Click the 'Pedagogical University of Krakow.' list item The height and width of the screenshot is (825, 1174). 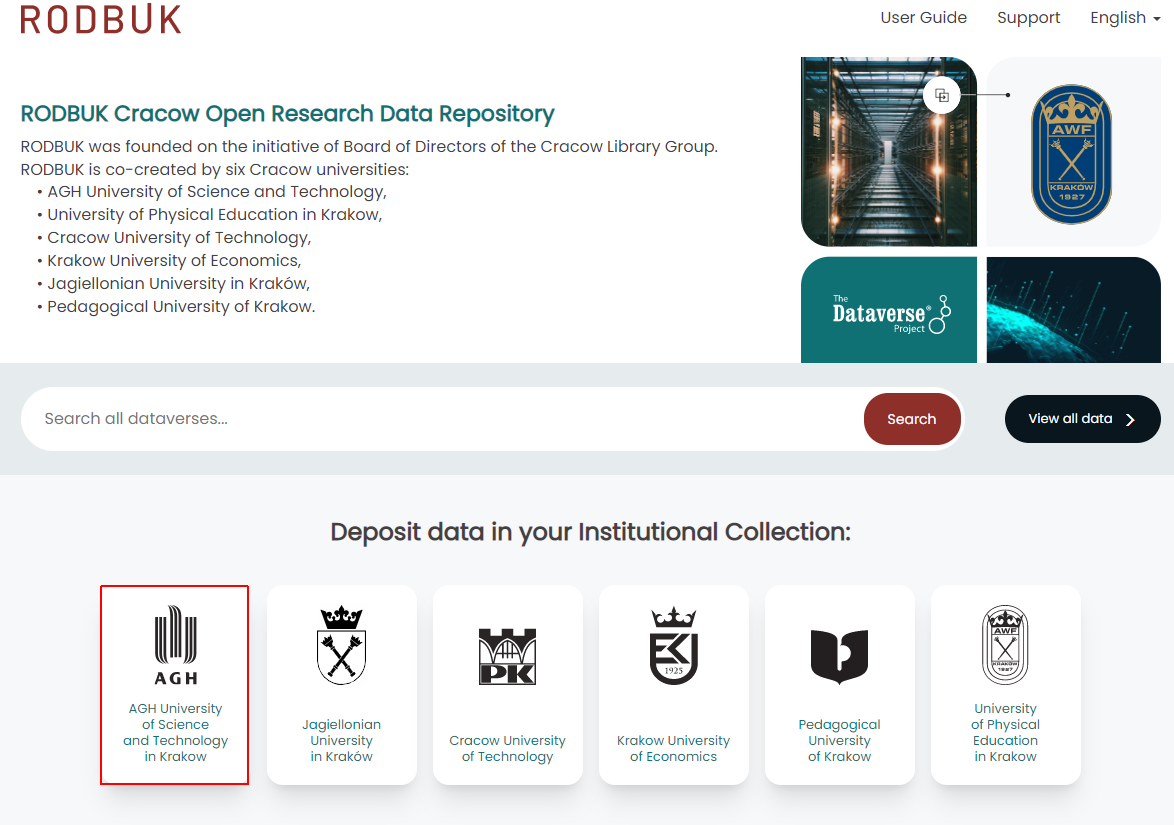[x=181, y=307]
